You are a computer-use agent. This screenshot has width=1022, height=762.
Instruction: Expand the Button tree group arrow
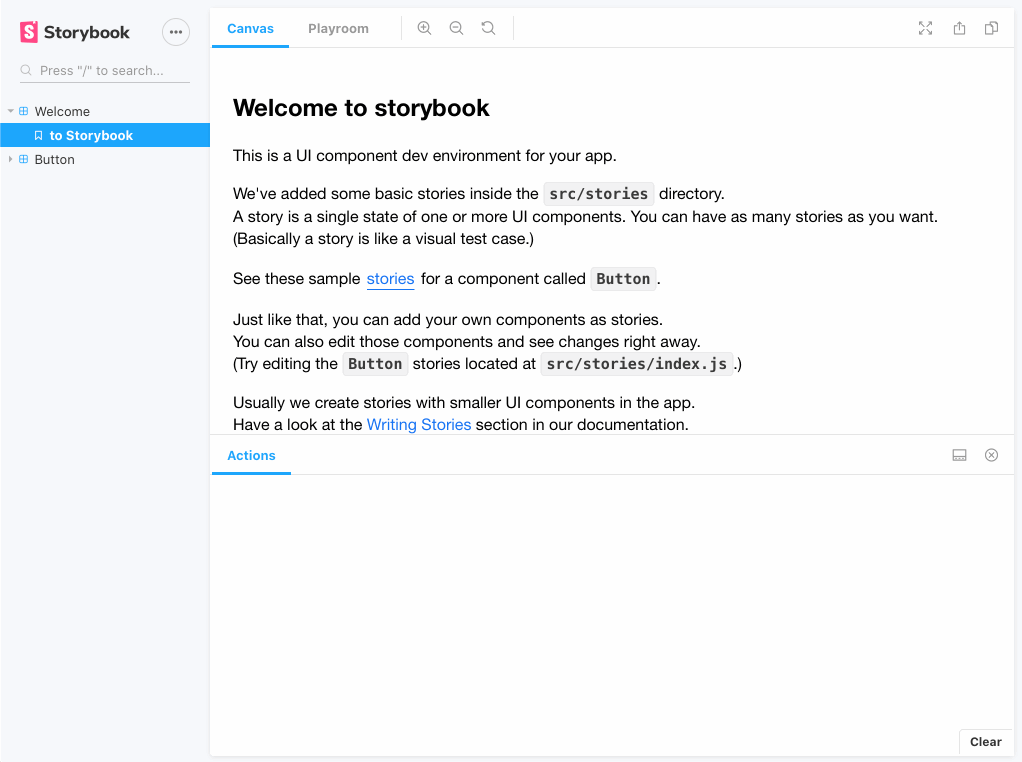(10, 159)
